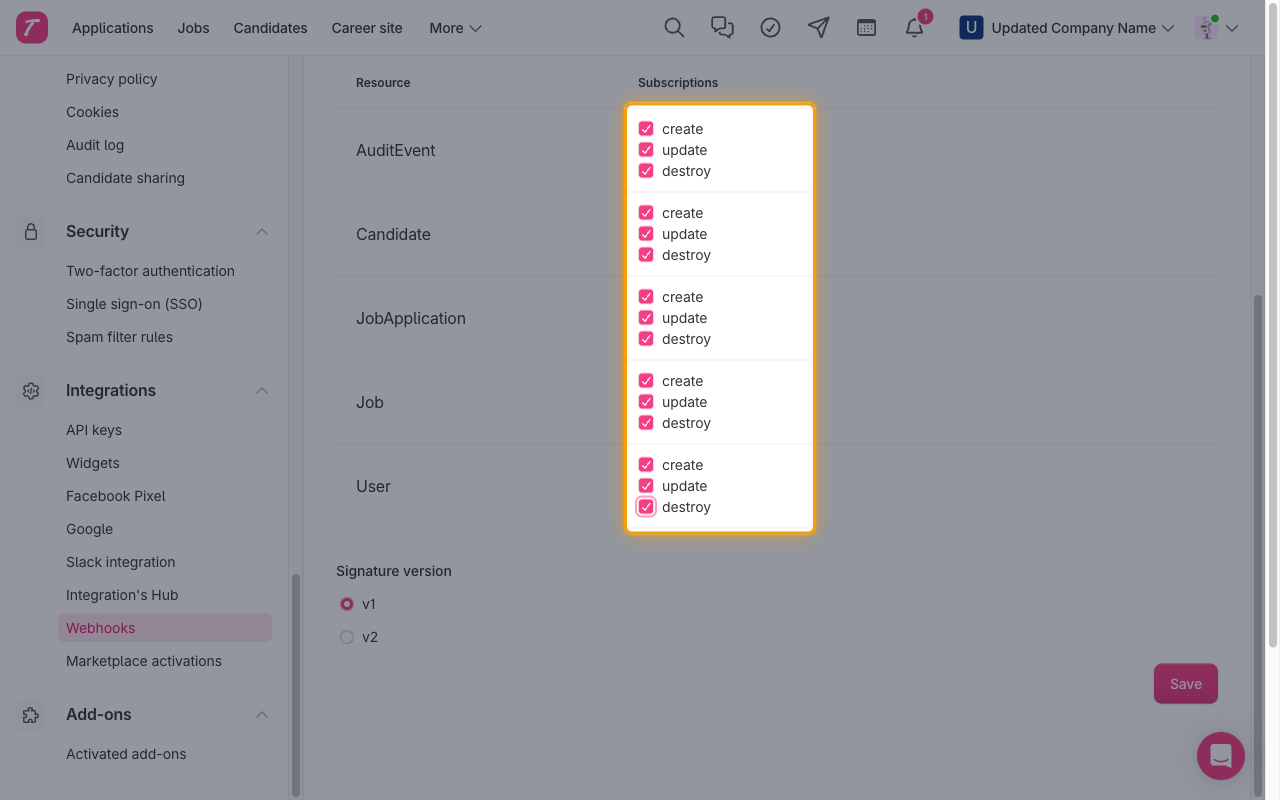Image resolution: width=1280 pixels, height=800 pixels.
Task: Collapse the Add-ons section chevron
Action: (262, 714)
